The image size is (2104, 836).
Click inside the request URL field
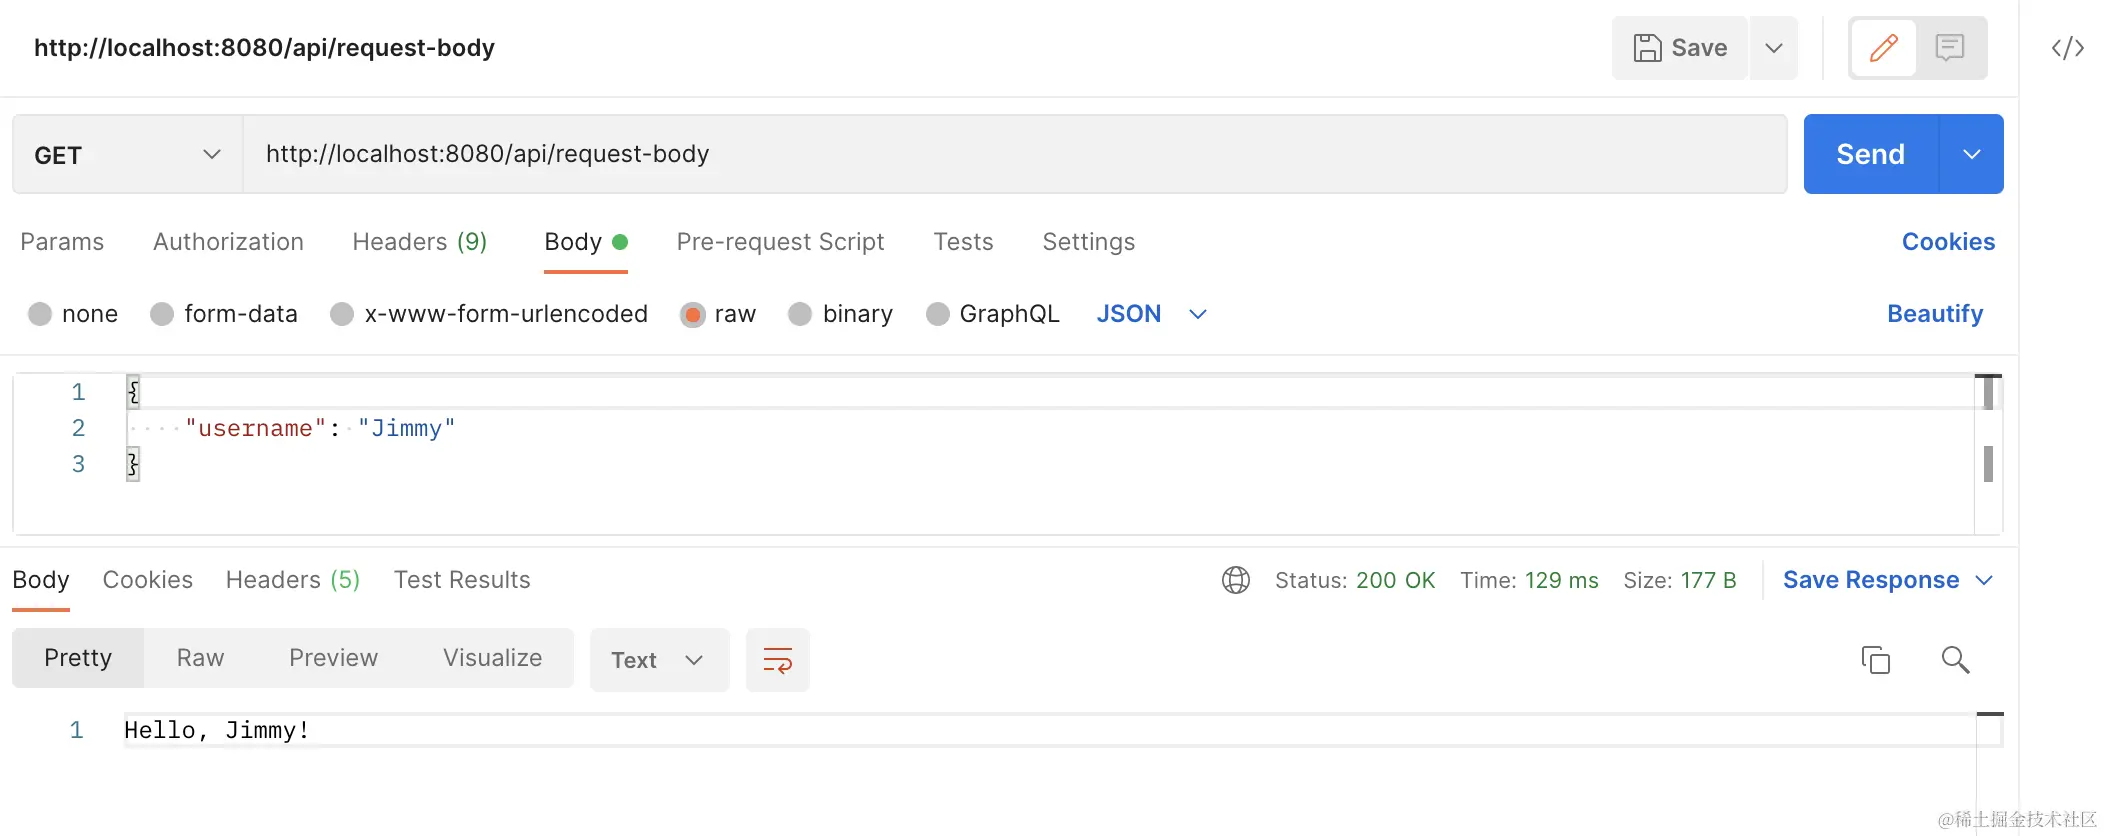[x=900, y=154]
